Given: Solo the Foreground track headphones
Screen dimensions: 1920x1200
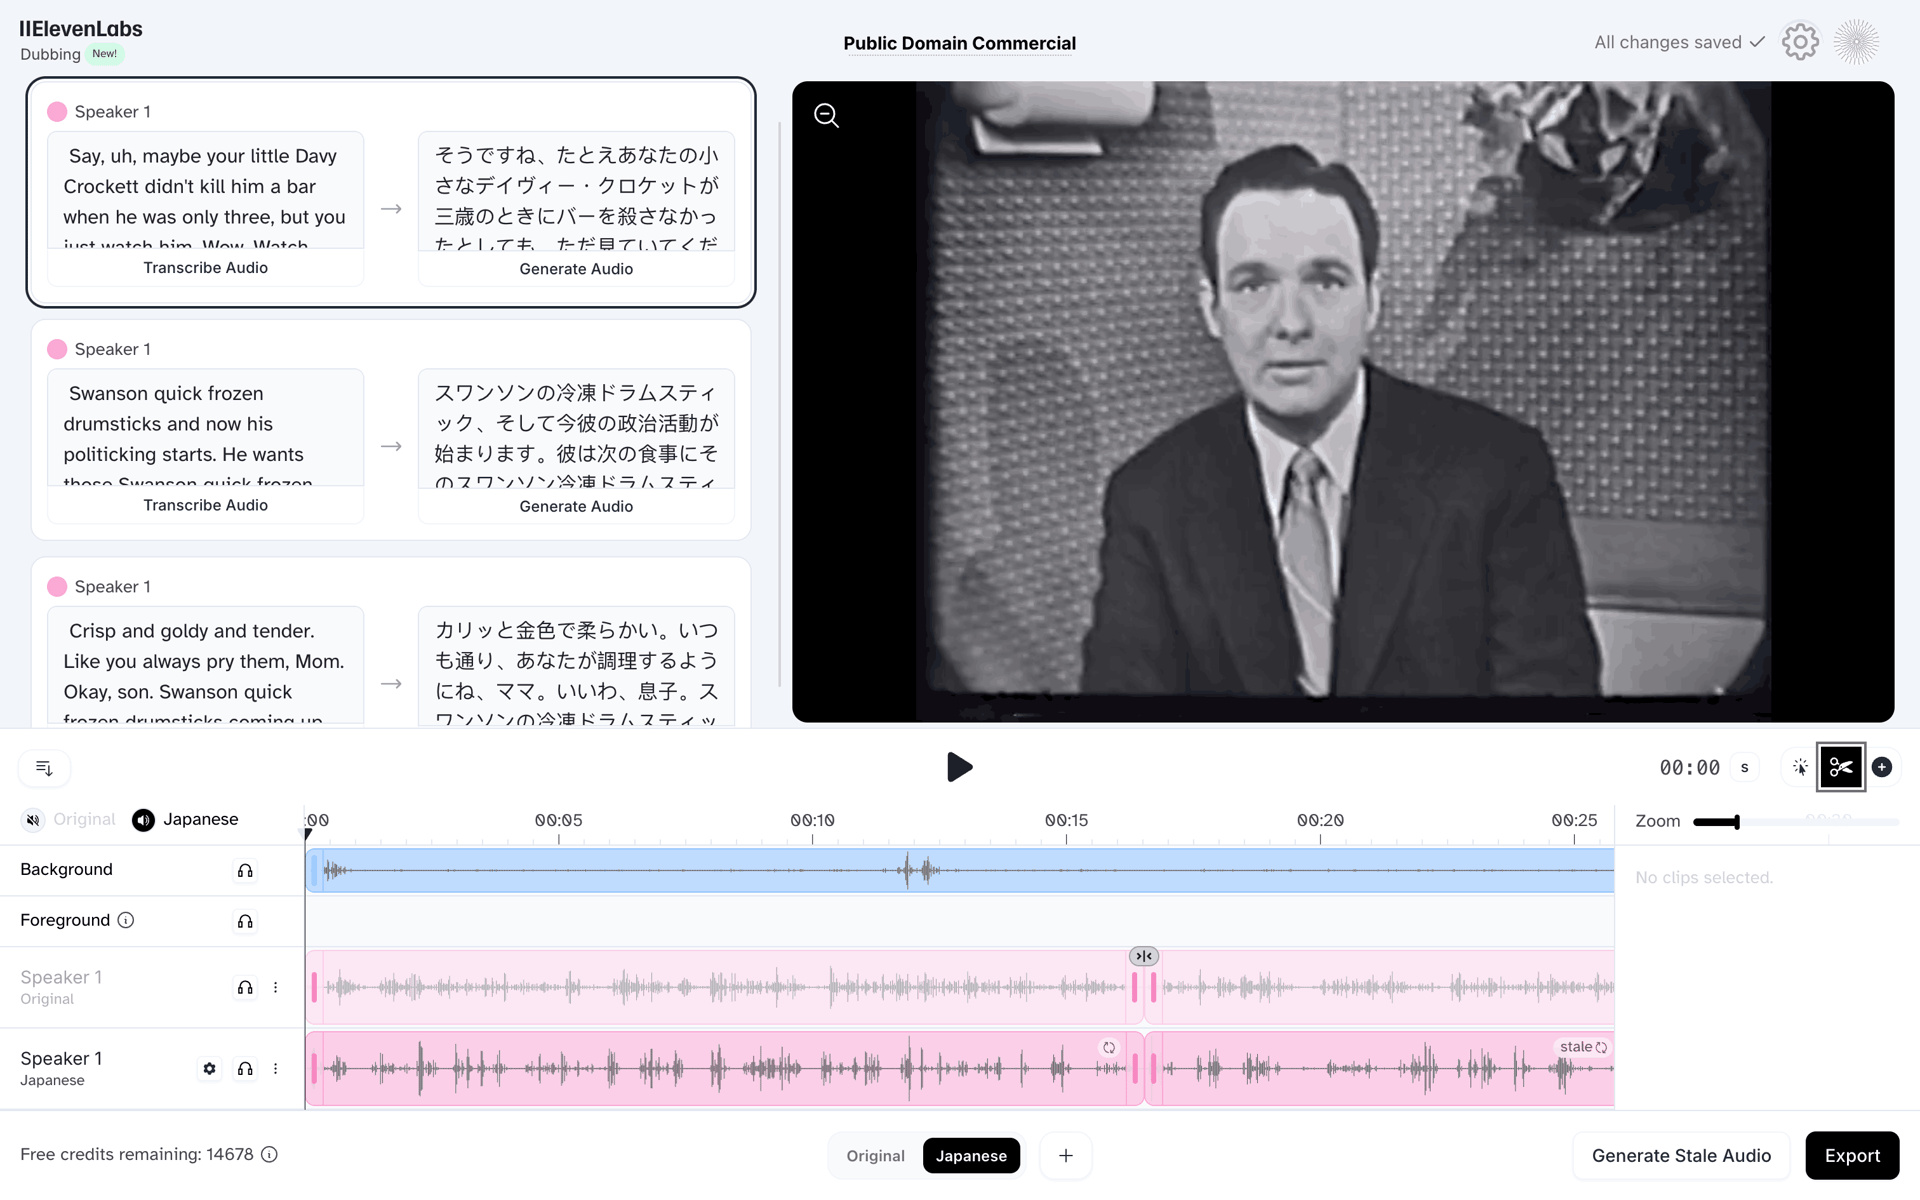Looking at the screenshot, I should pos(245,921).
